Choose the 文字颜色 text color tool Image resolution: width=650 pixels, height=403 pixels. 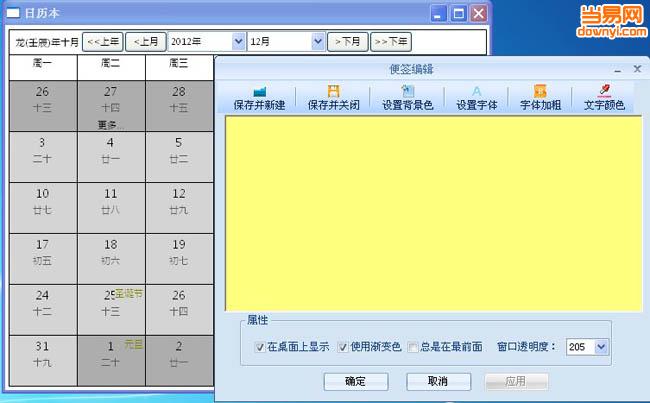(x=604, y=98)
